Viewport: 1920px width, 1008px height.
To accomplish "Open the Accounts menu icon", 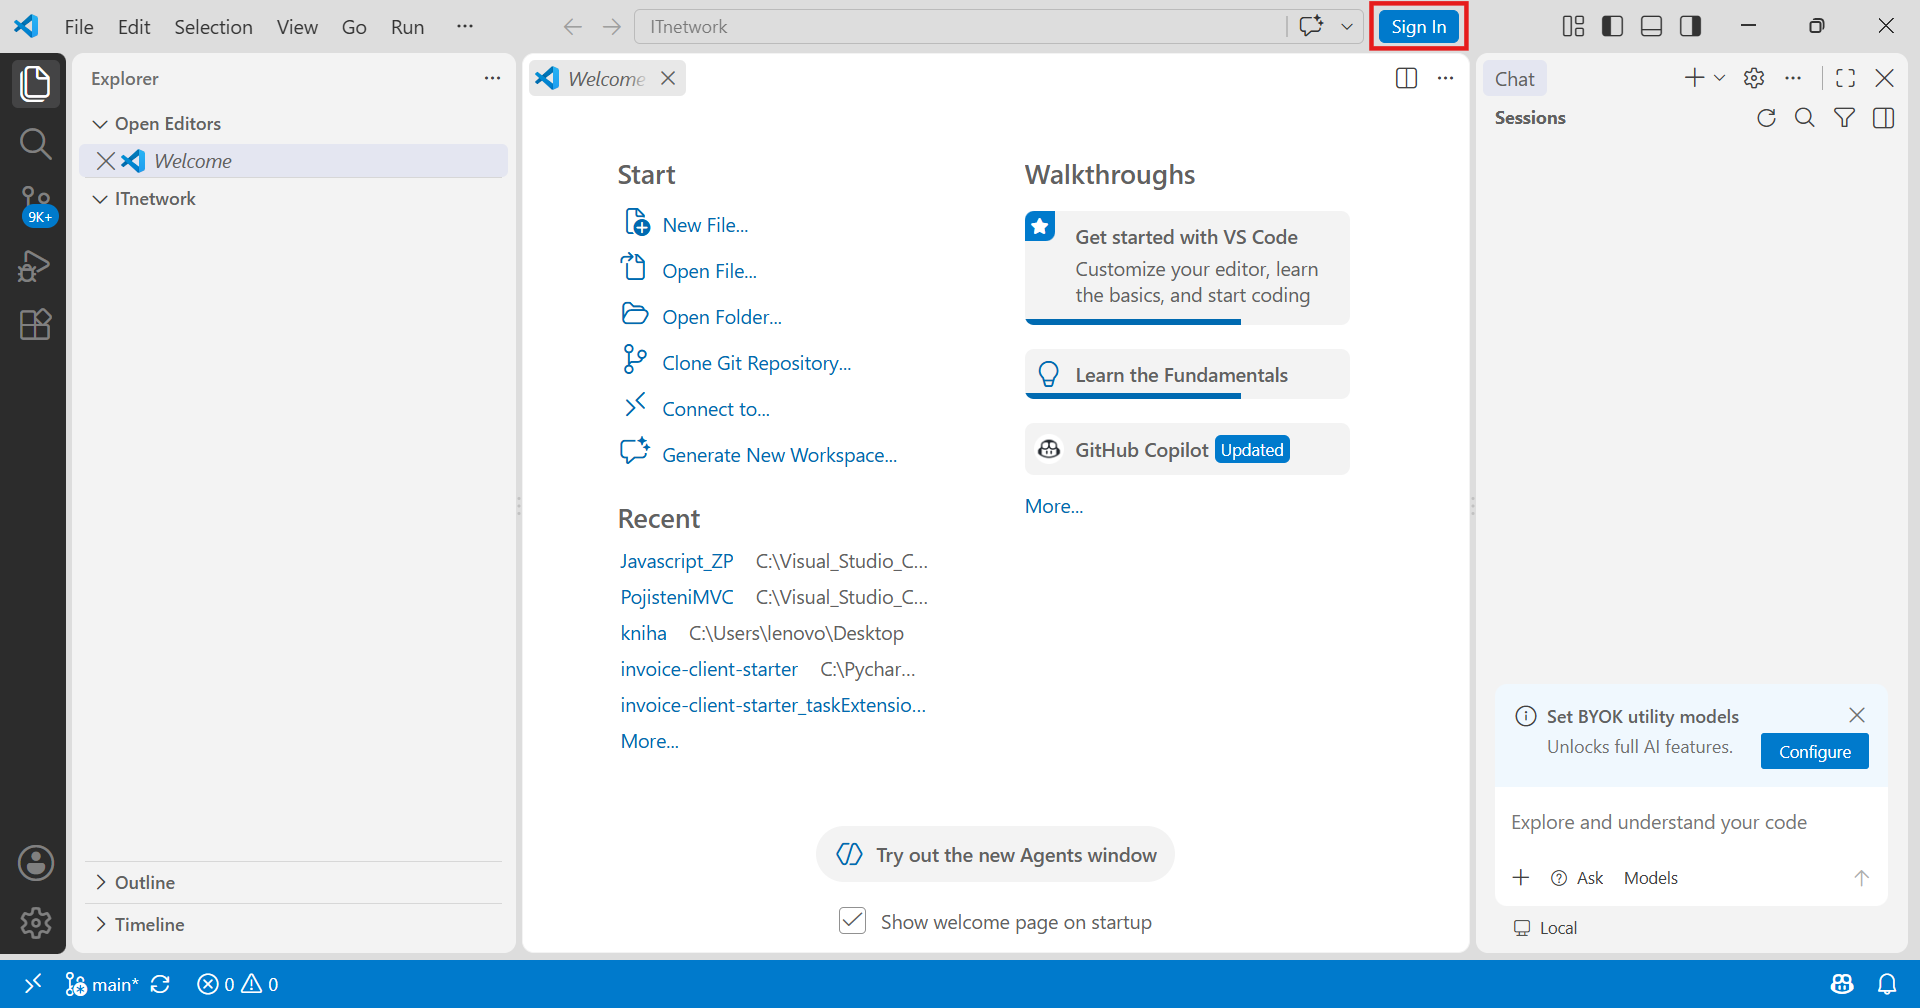I will click(35, 863).
